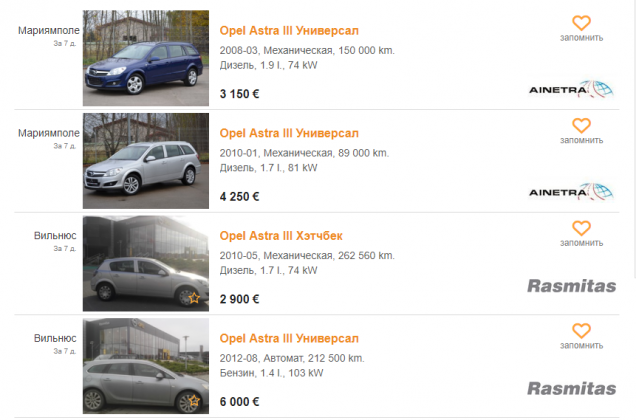Open Opel Astra III Хэтчбек listing title

tap(281, 236)
